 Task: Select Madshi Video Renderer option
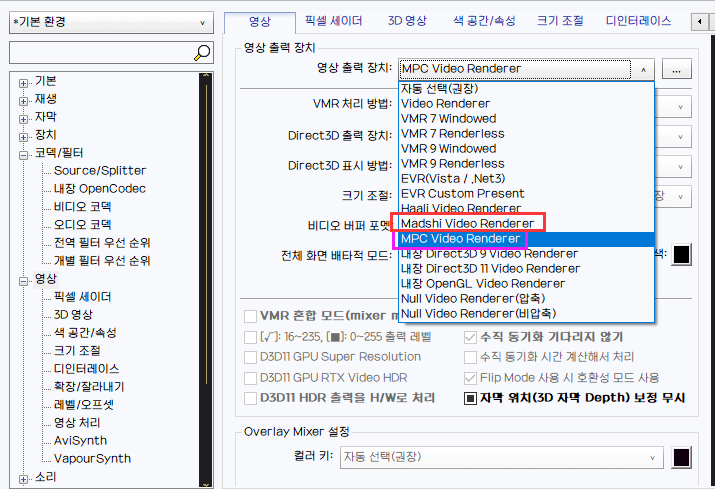(x=527, y=224)
